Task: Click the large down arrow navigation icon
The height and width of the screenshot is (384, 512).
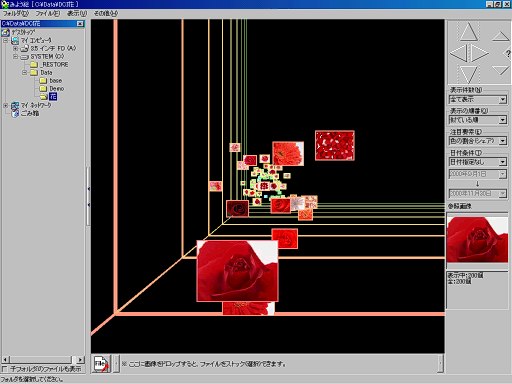Action: pyautogui.click(x=469, y=74)
